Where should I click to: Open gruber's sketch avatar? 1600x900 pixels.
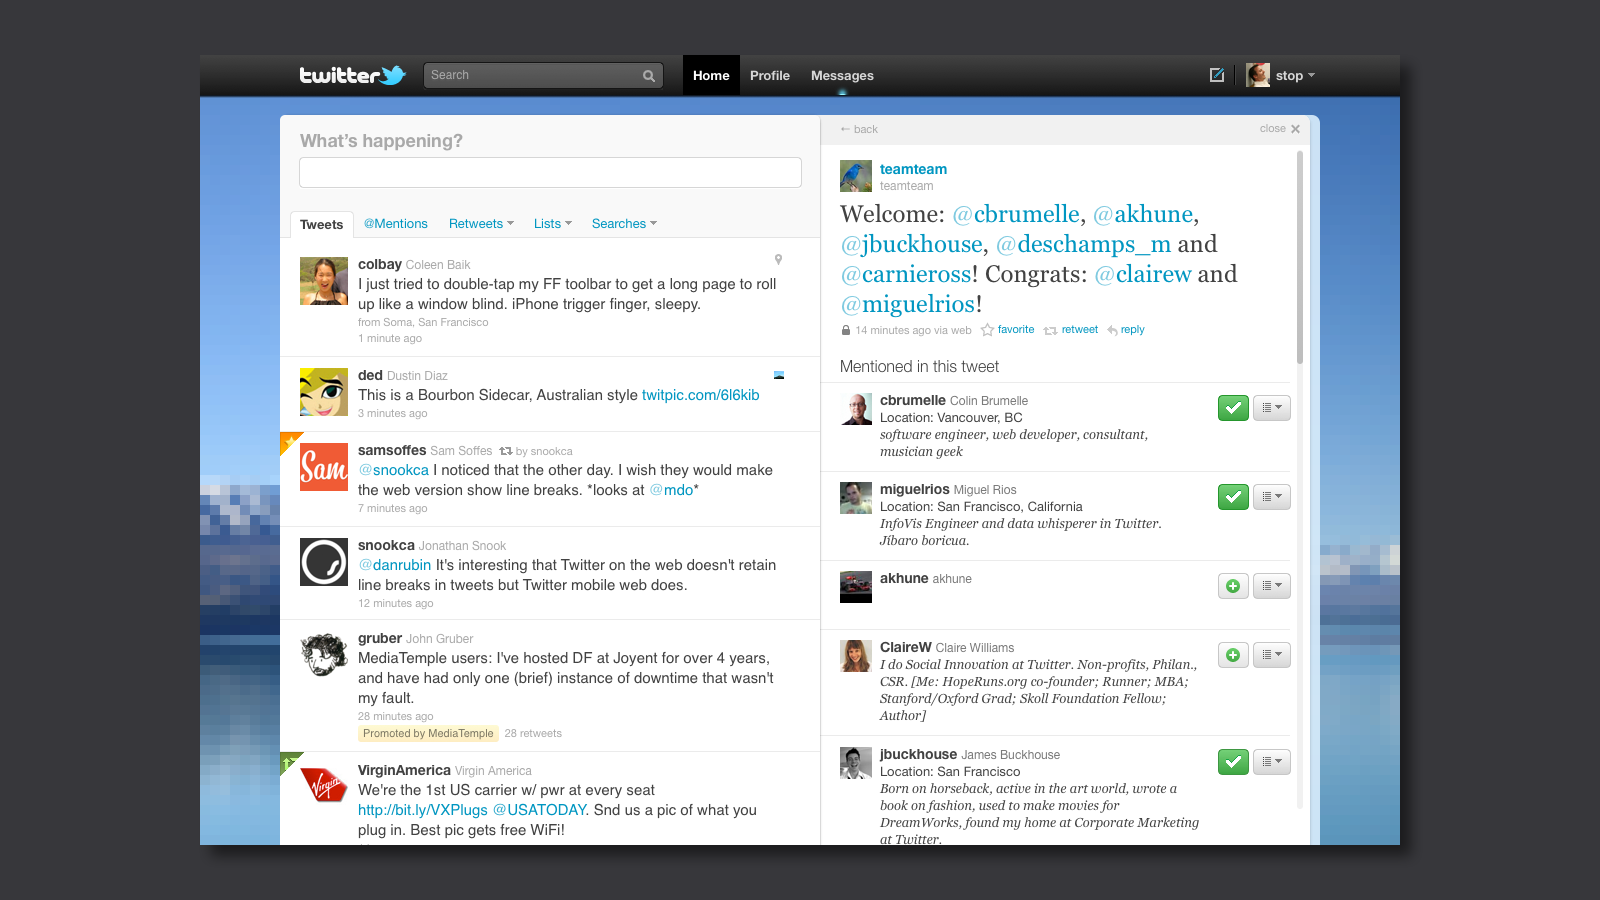[324, 655]
